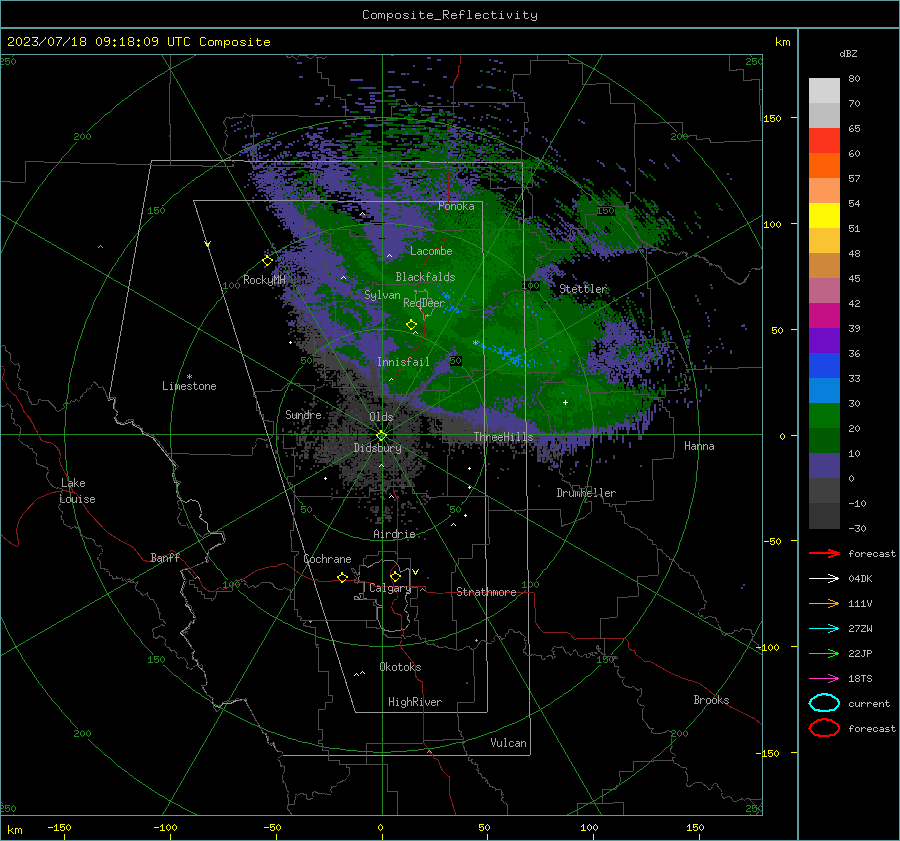Click the cyan current ellipse icon
The image size is (900, 841).
[x=824, y=703]
